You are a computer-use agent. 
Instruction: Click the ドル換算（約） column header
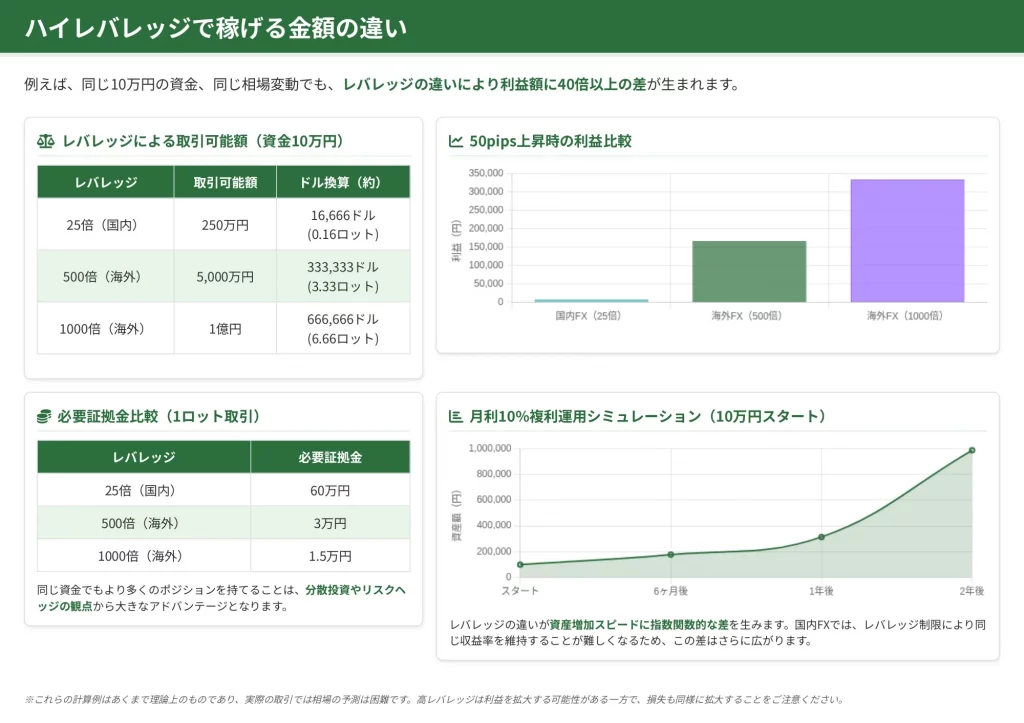(343, 182)
